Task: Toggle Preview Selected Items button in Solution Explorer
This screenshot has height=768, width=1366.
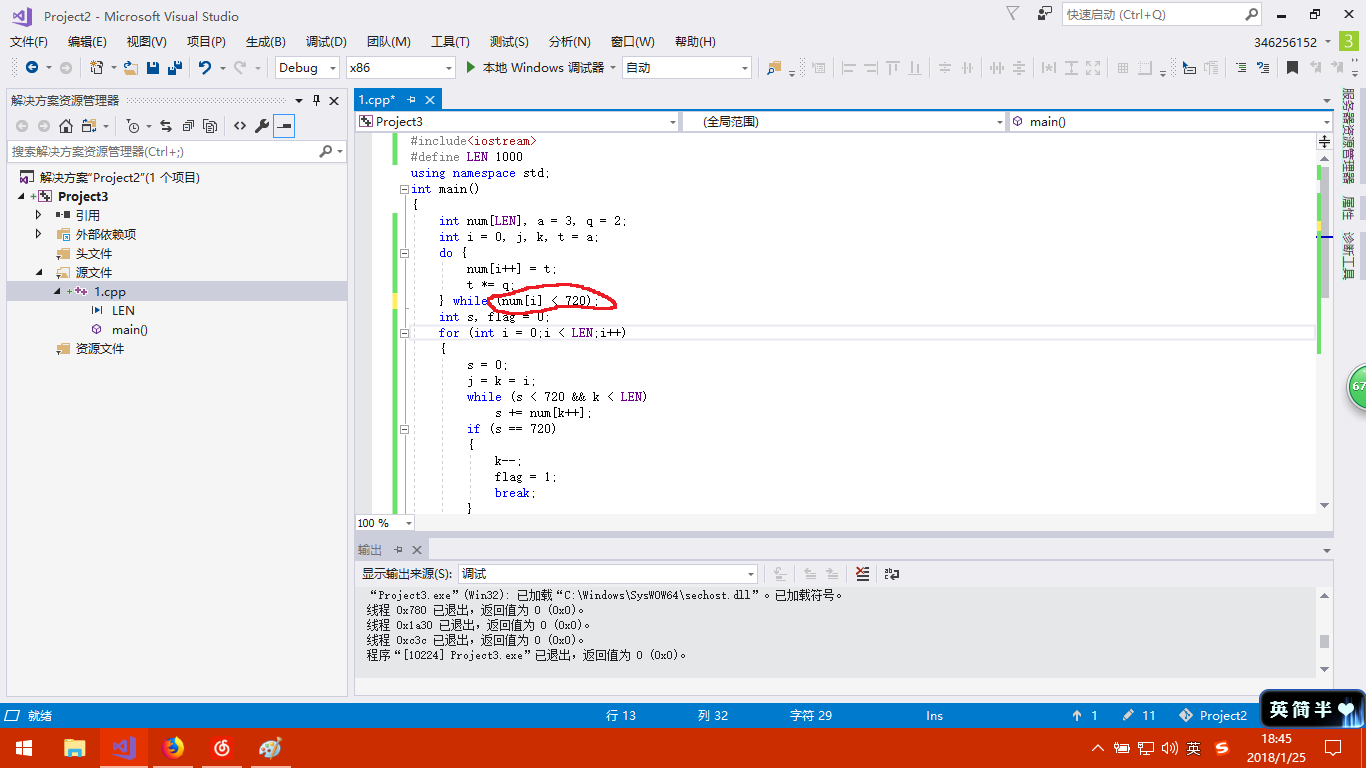Action: coord(284,126)
